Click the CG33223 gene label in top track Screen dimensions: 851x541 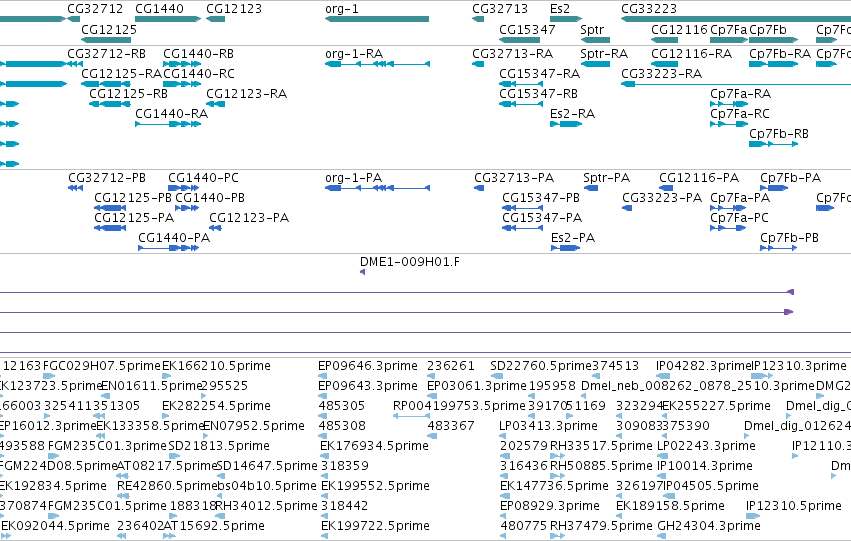click(649, 9)
